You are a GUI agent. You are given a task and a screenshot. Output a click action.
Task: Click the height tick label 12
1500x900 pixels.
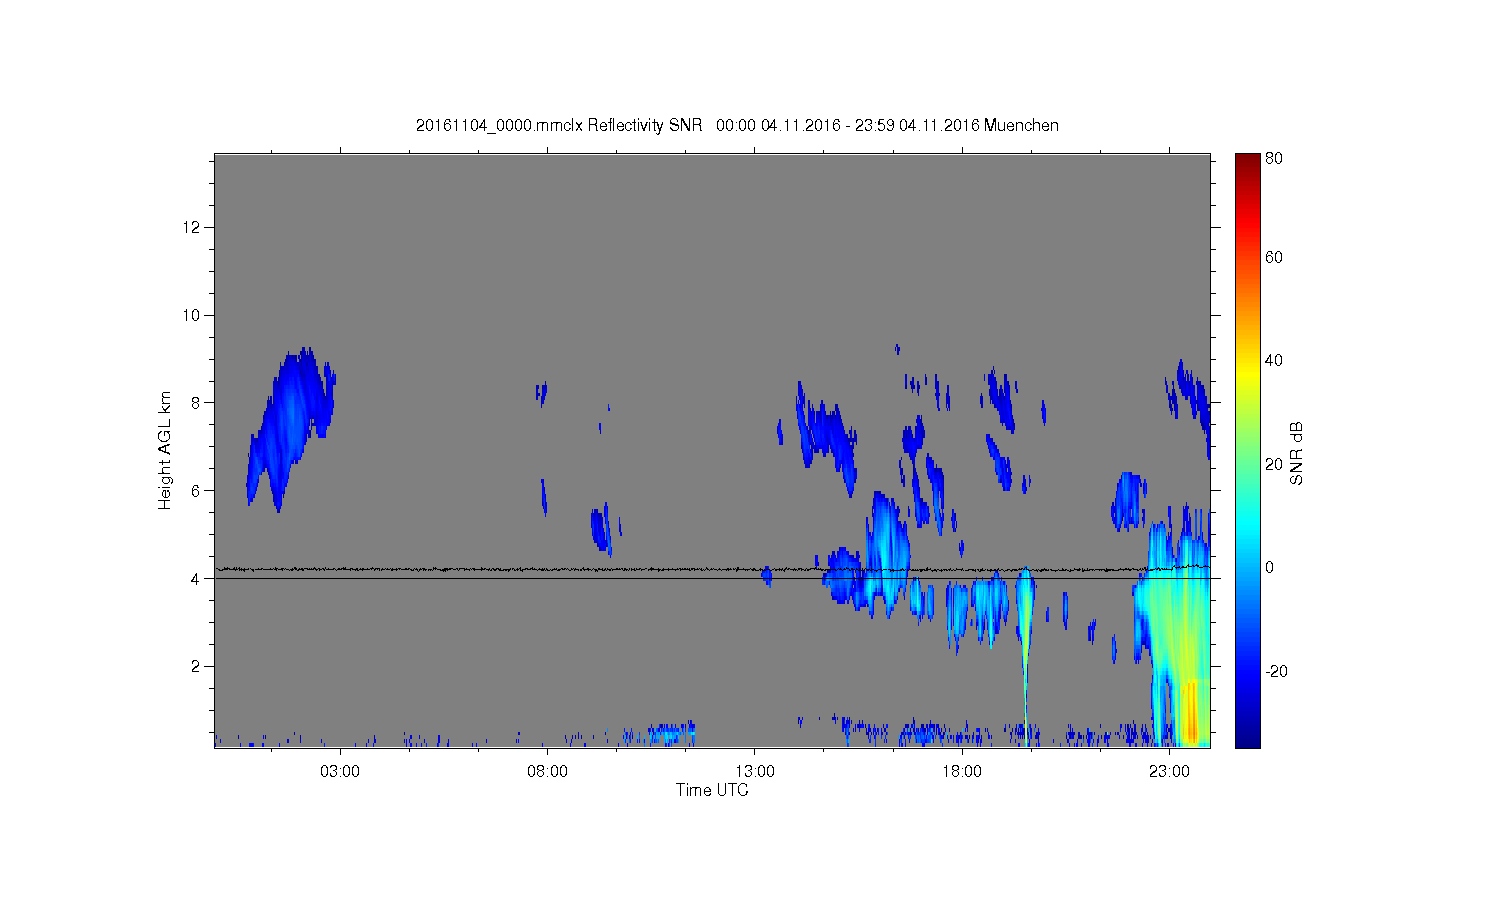tap(192, 227)
